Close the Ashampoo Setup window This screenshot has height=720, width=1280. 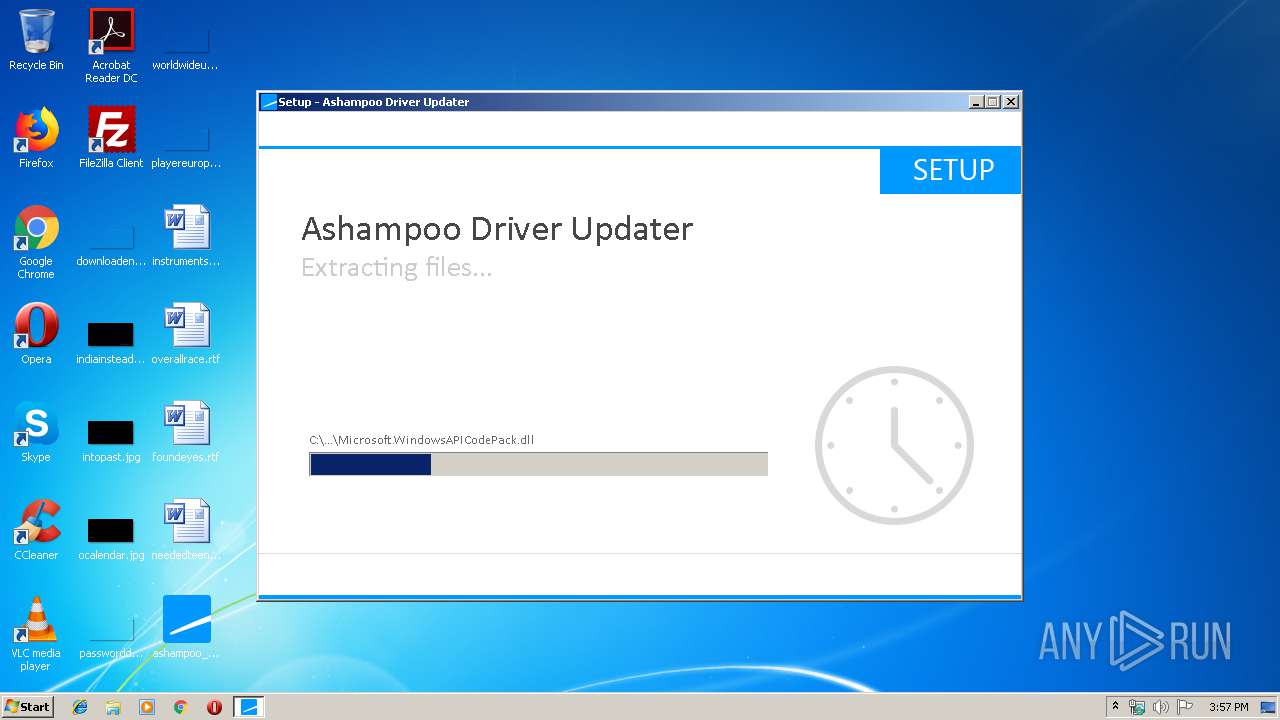1011,102
